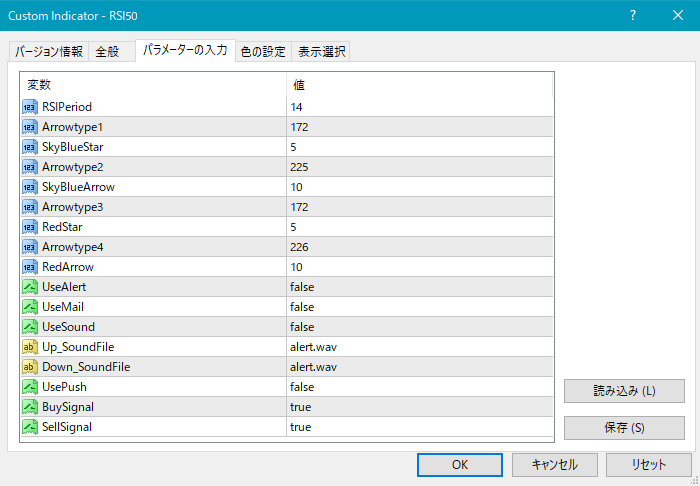Click the Down_SoundFile string type icon
700x486 pixels.
[29, 367]
